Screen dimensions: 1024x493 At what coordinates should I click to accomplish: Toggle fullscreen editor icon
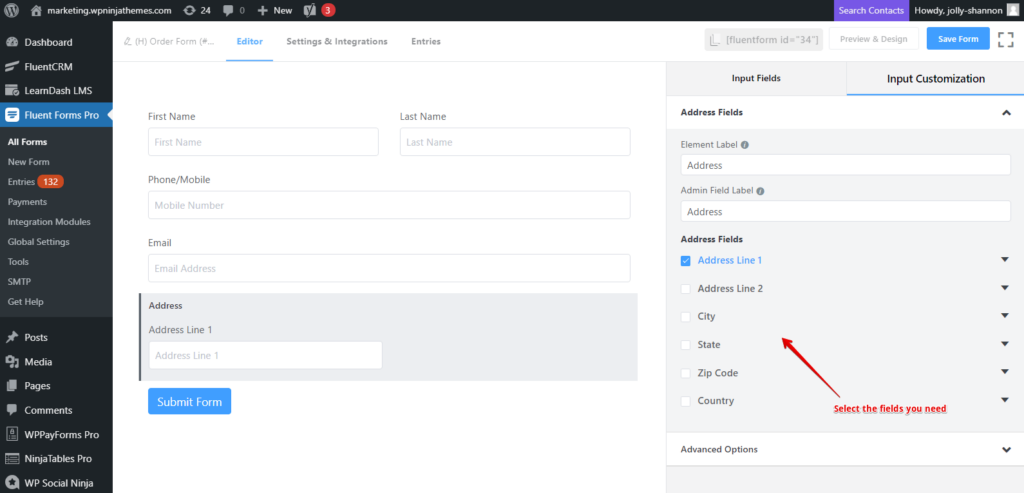point(1006,39)
